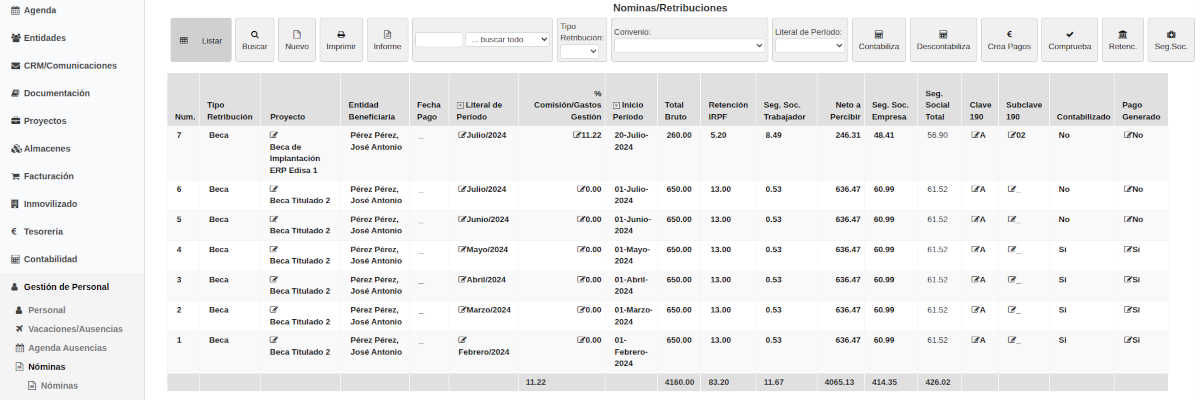Open the Vacaciones/Ausencias link
Image resolution: width=1200 pixels, height=400 pixels.
click(x=75, y=329)
